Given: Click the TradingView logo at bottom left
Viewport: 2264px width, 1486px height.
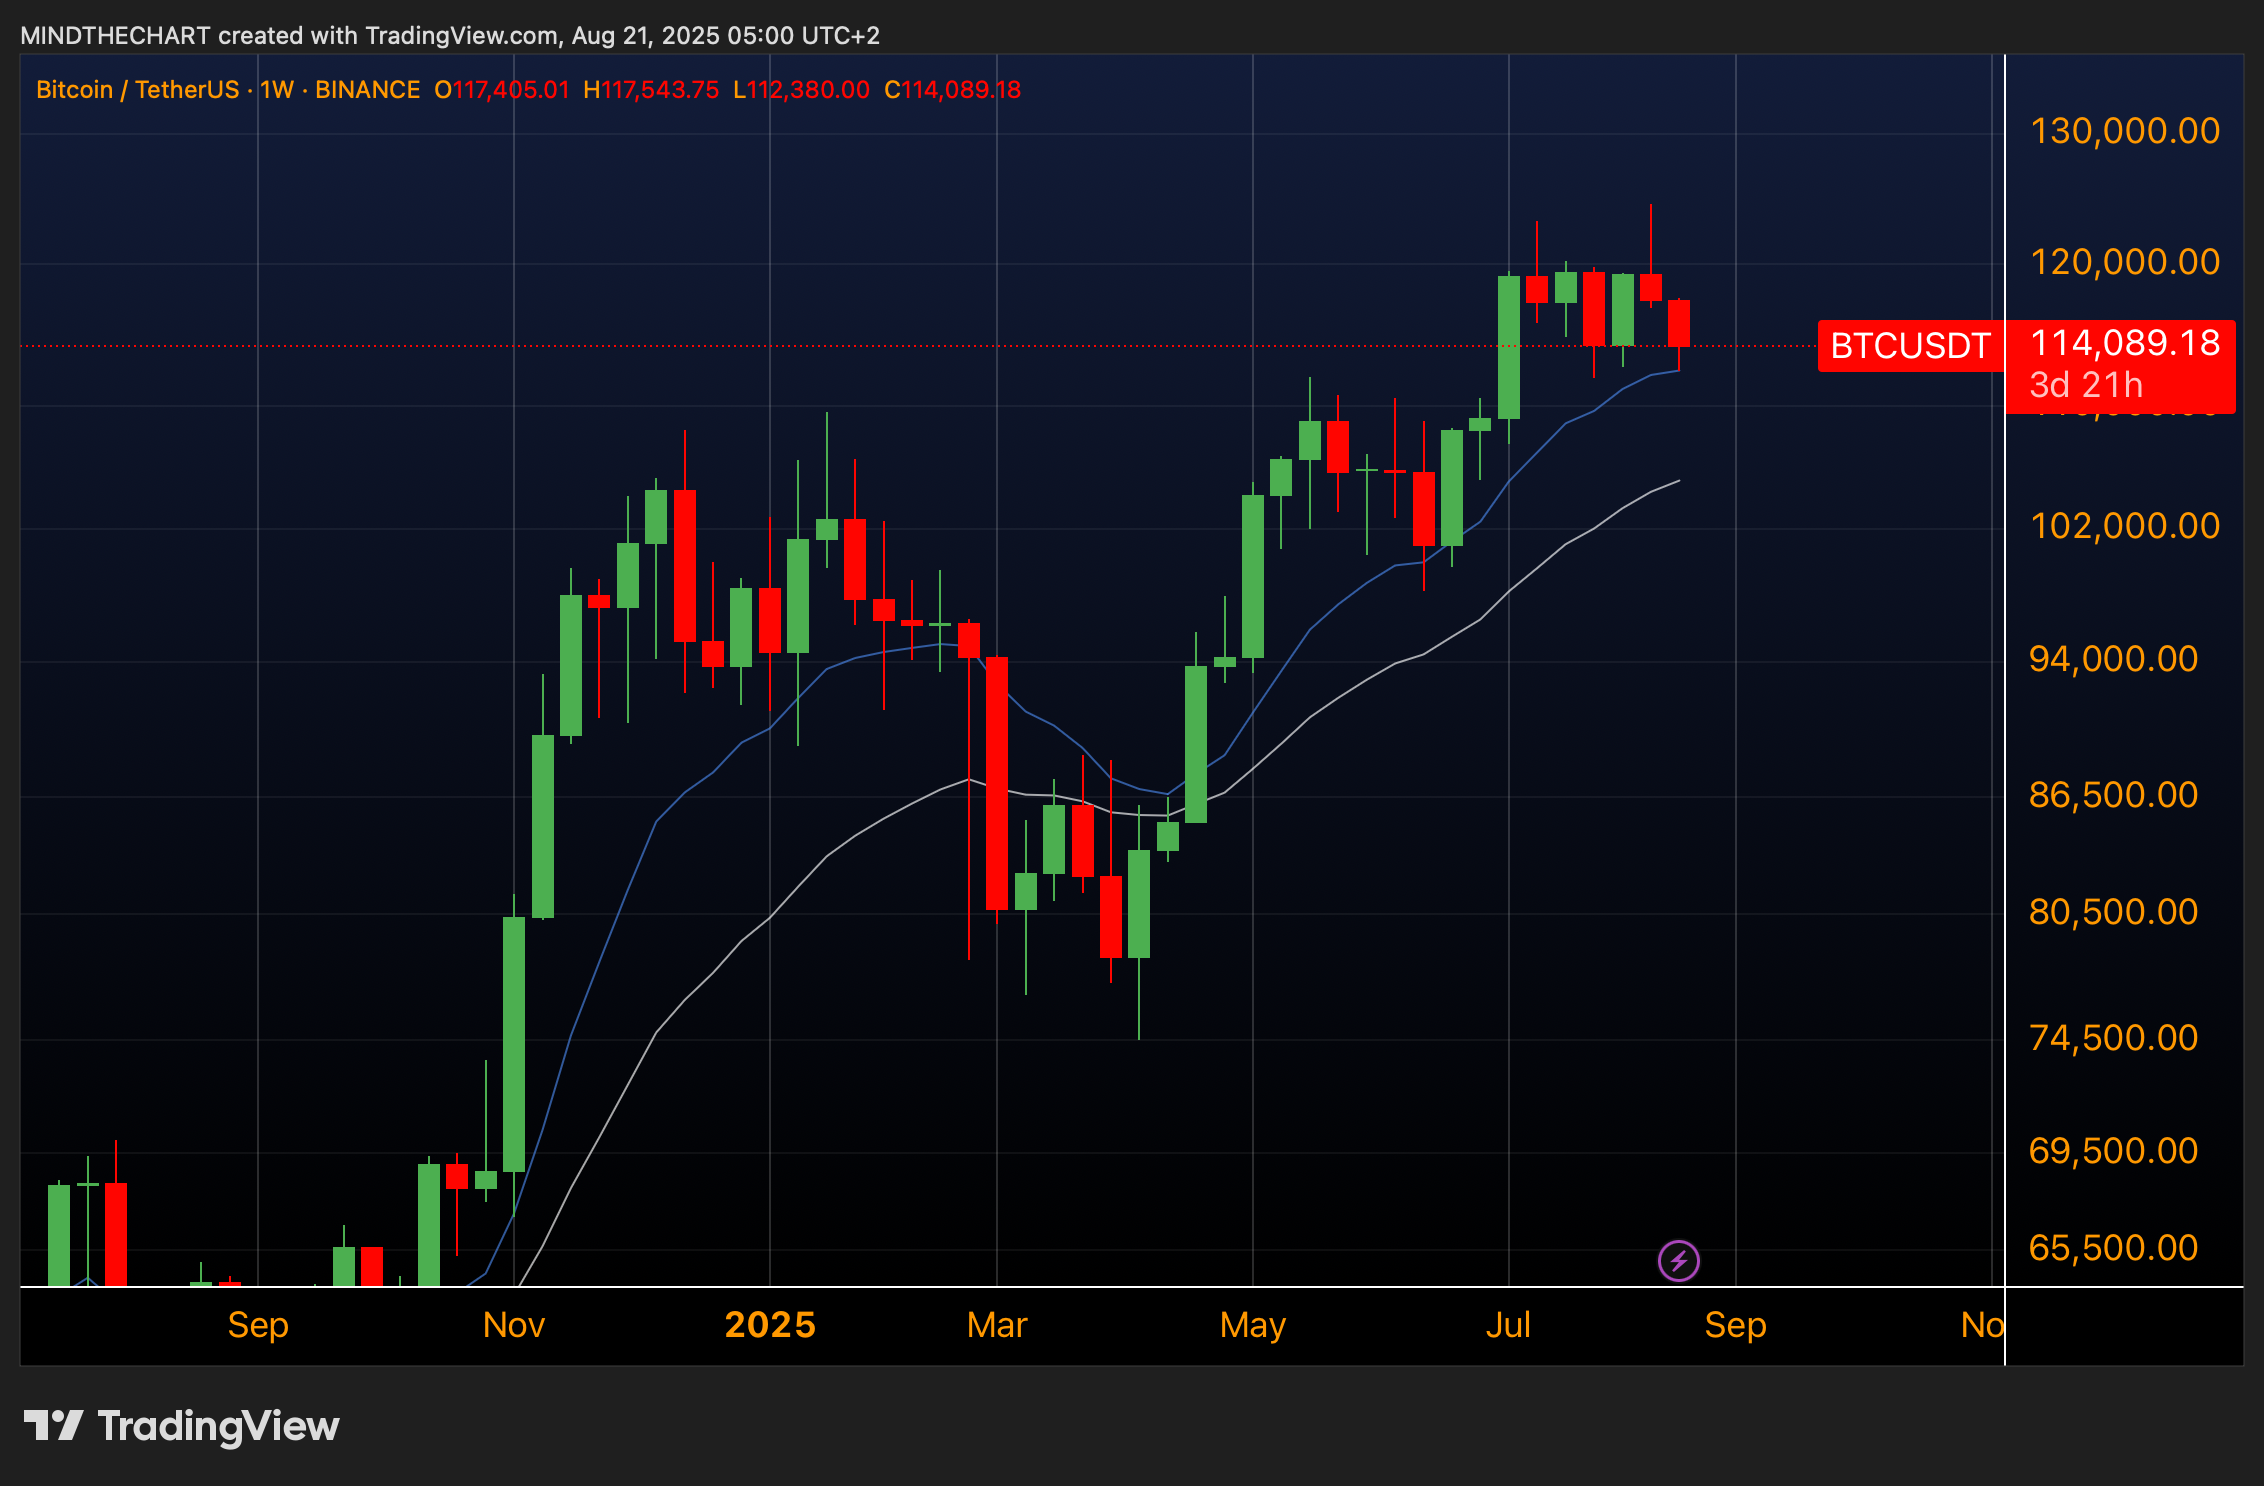Looking at the screenshot, I should [182, 1425].
